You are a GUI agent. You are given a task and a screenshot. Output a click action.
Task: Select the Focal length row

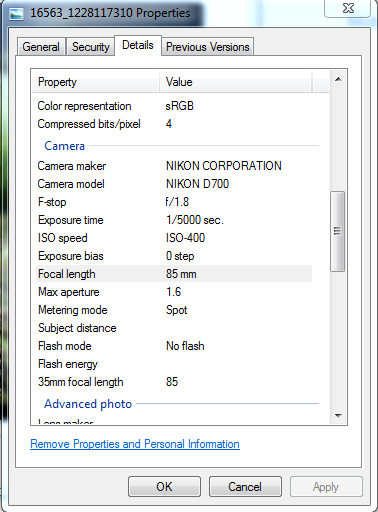(174, 274)
